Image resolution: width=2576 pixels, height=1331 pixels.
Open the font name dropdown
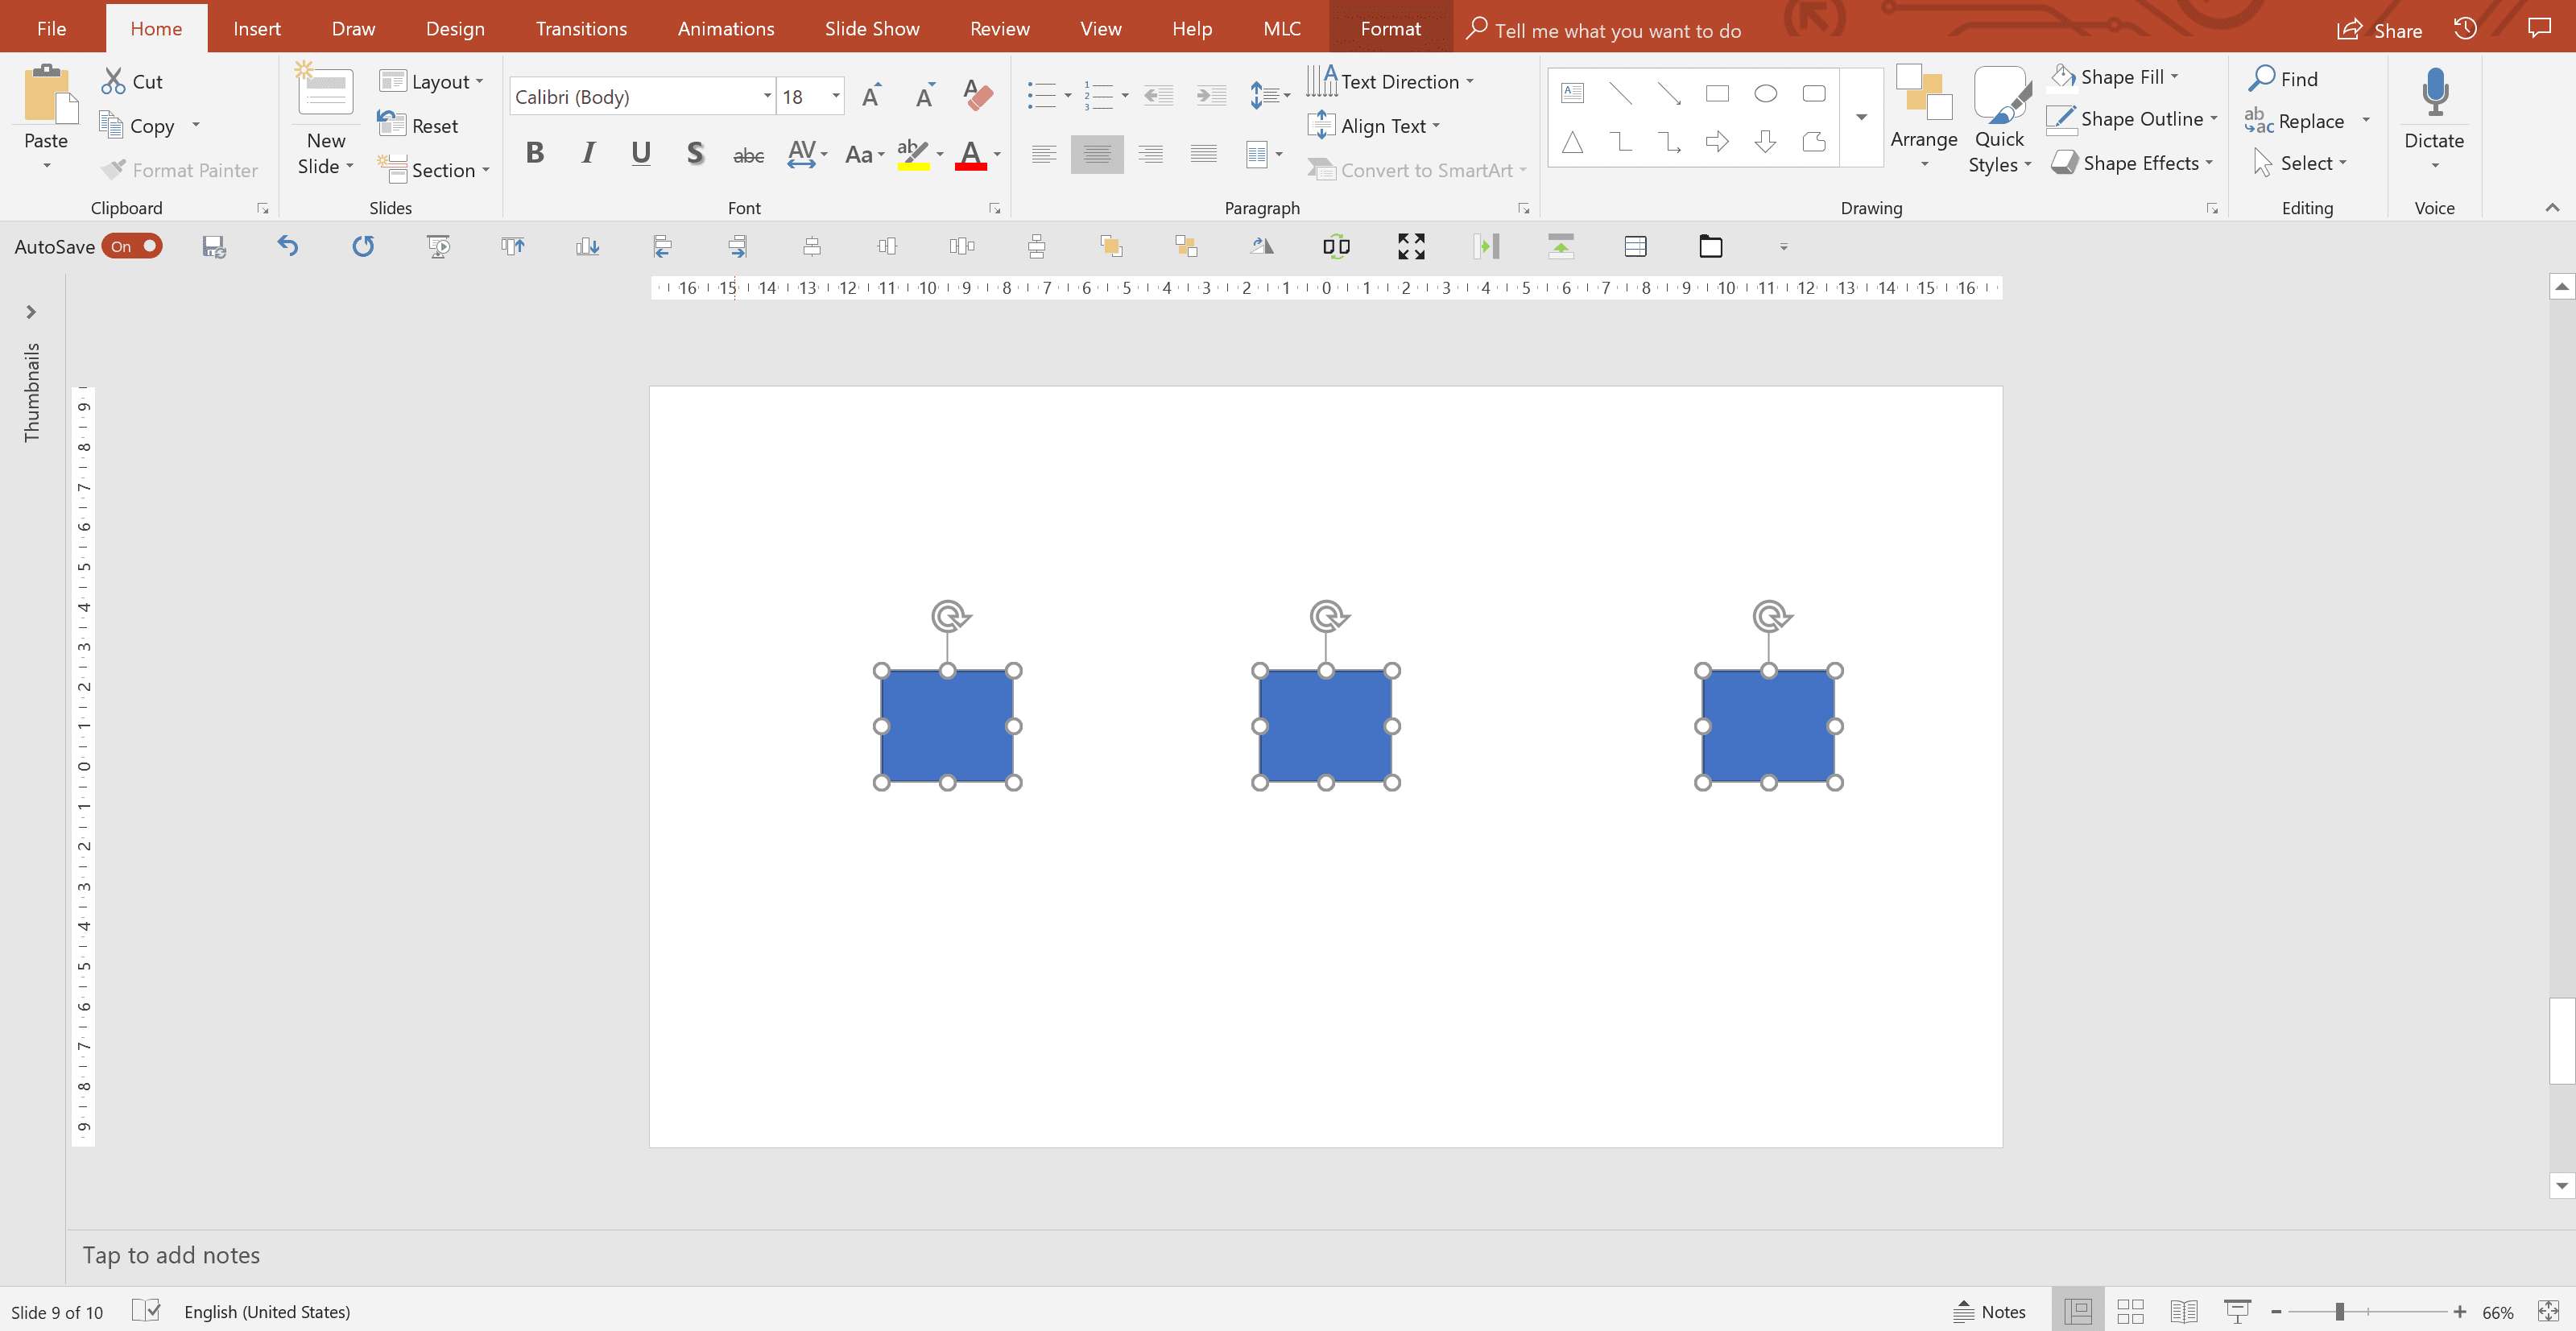point(767,96)
